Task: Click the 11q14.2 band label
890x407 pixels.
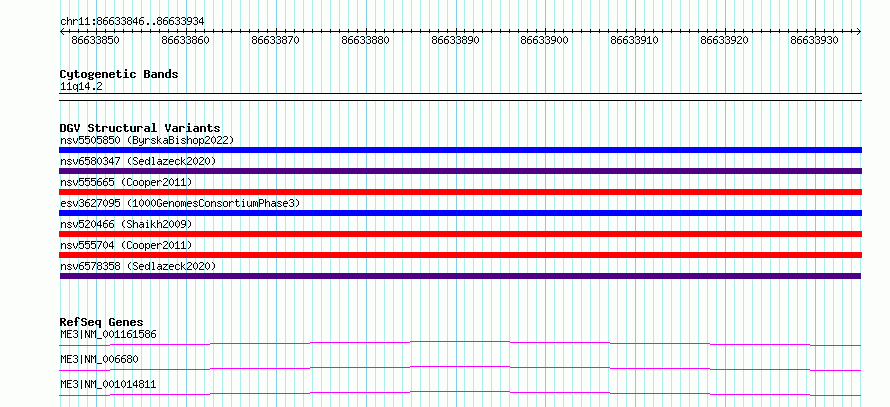Action: 81,87
